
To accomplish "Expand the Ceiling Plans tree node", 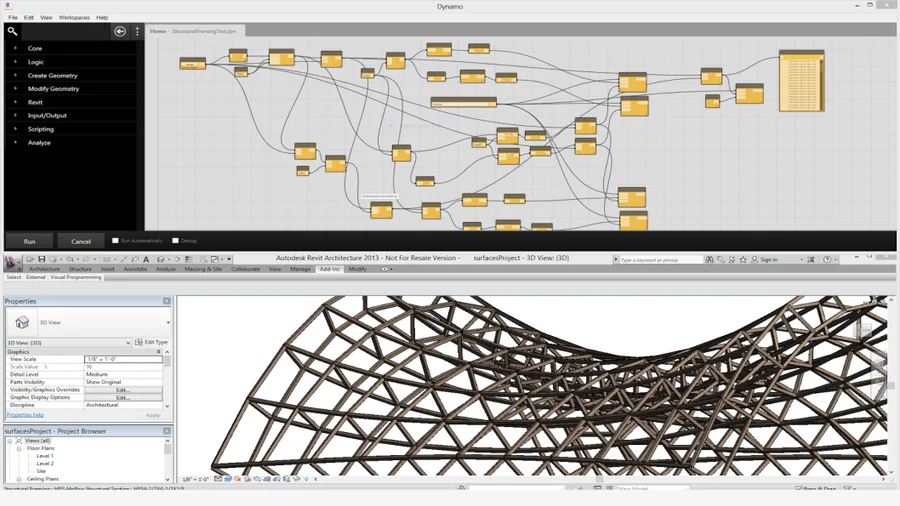I will (19, 478).
